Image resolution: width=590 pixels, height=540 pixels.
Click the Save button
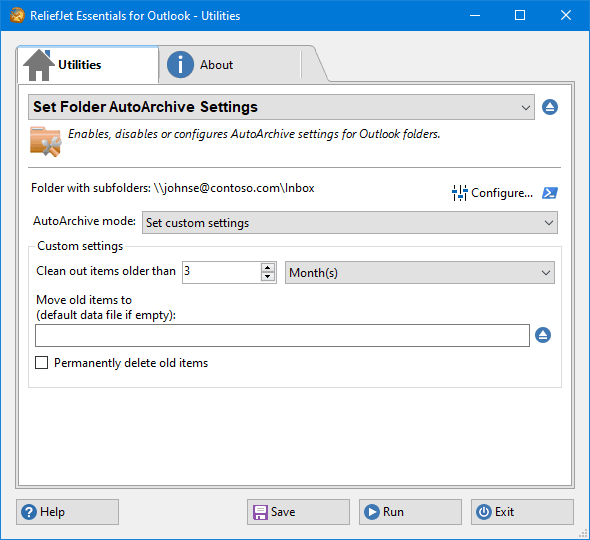298,512
